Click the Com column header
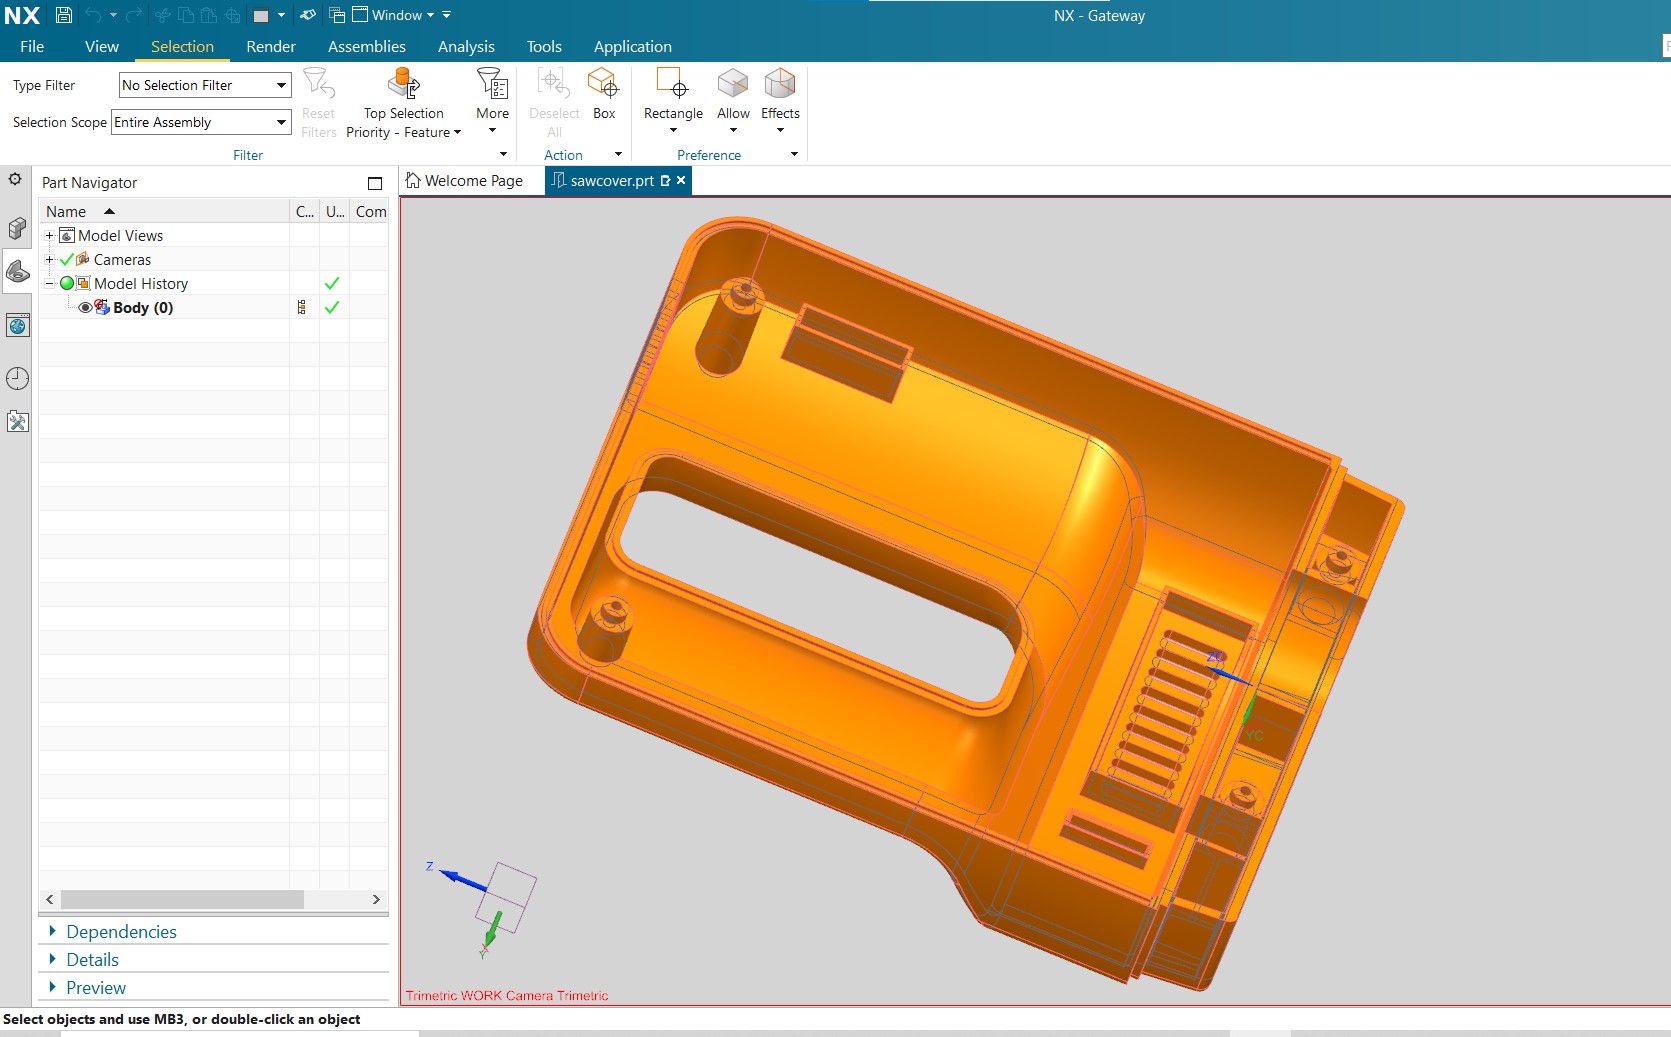This screenshot has width=1671, height=1037. (370, 211)
